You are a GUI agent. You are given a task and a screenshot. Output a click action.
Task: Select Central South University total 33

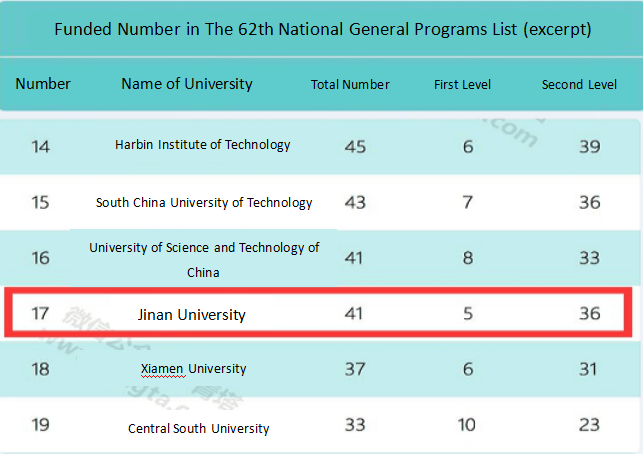coord(355,425)
